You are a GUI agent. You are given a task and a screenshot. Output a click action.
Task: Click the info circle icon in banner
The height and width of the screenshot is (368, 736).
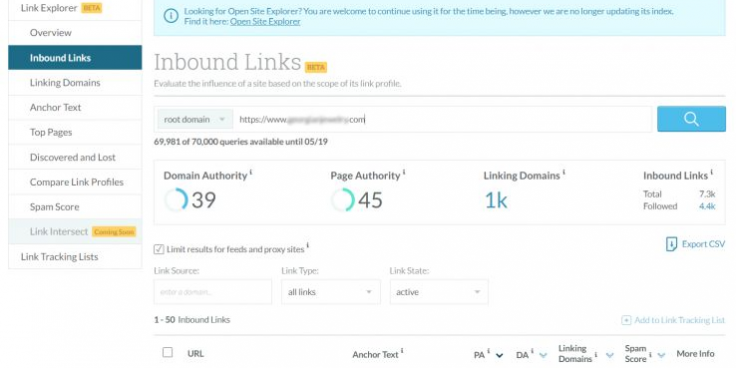[171, 16]
